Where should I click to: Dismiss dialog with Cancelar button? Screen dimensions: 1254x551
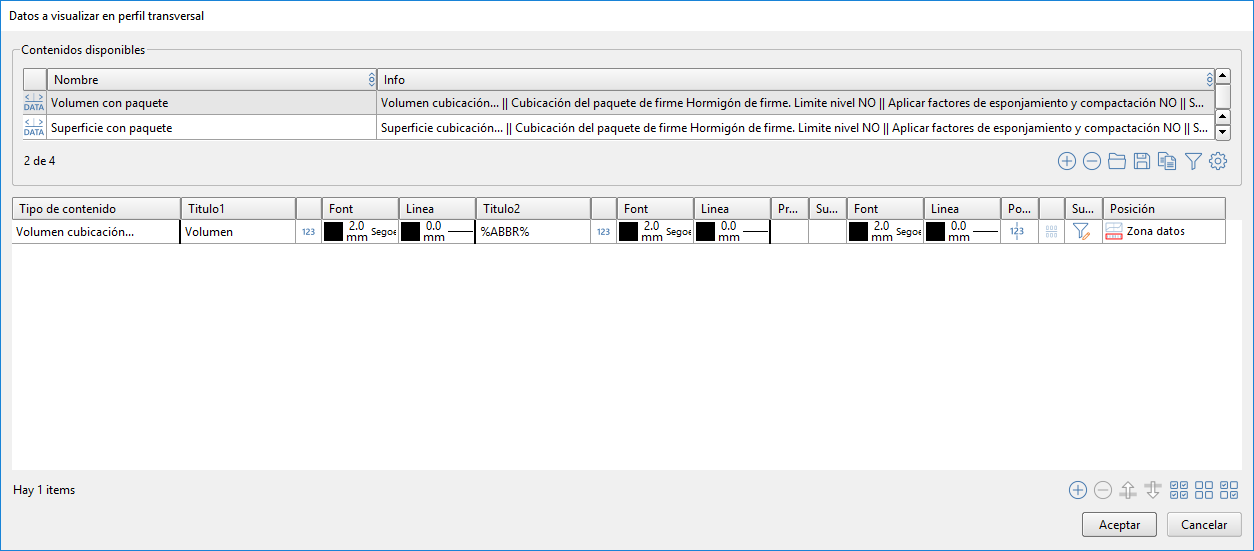(x=1204, y=524)
